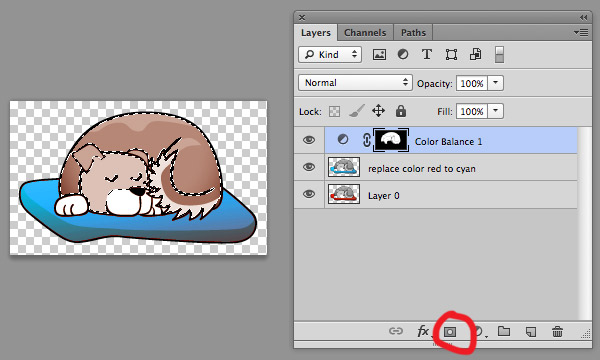Open the fx layer style menu

point(423,331)
